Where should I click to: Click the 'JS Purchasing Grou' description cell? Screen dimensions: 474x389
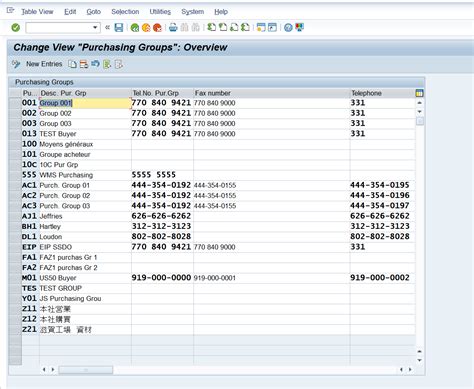pos(85,298)
